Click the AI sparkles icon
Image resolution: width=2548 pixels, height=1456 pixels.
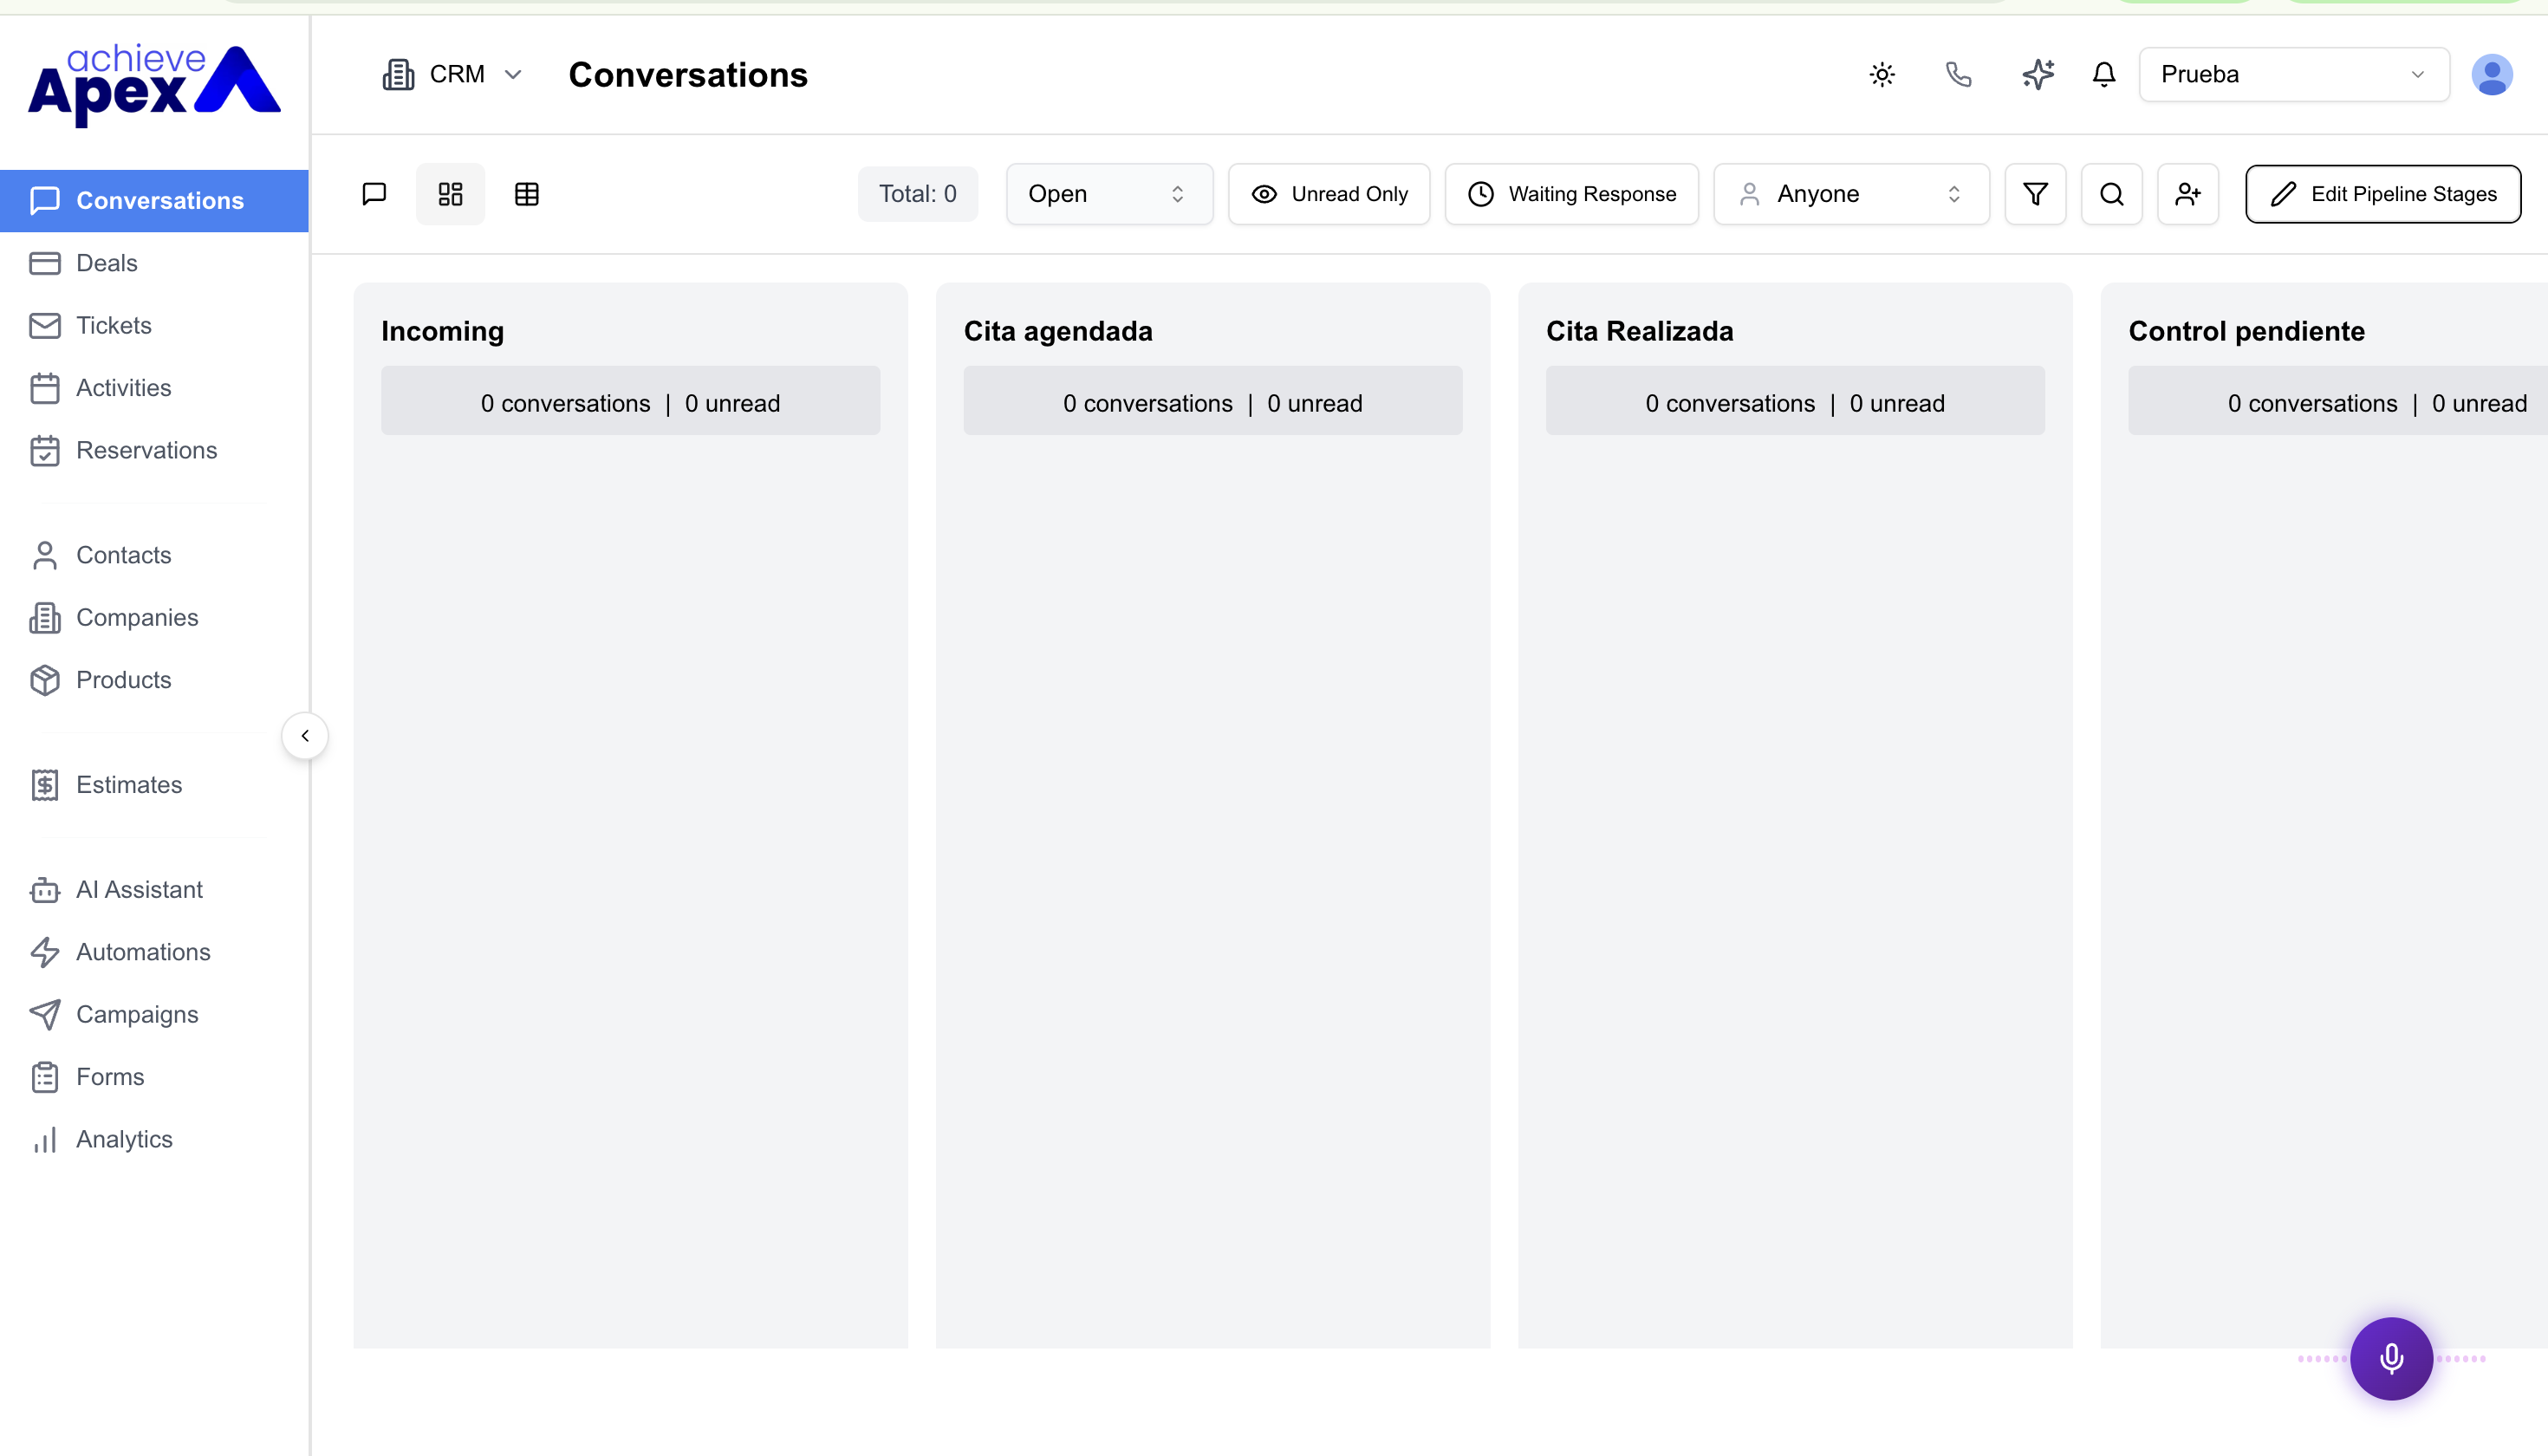click(x=2037, y=75)
